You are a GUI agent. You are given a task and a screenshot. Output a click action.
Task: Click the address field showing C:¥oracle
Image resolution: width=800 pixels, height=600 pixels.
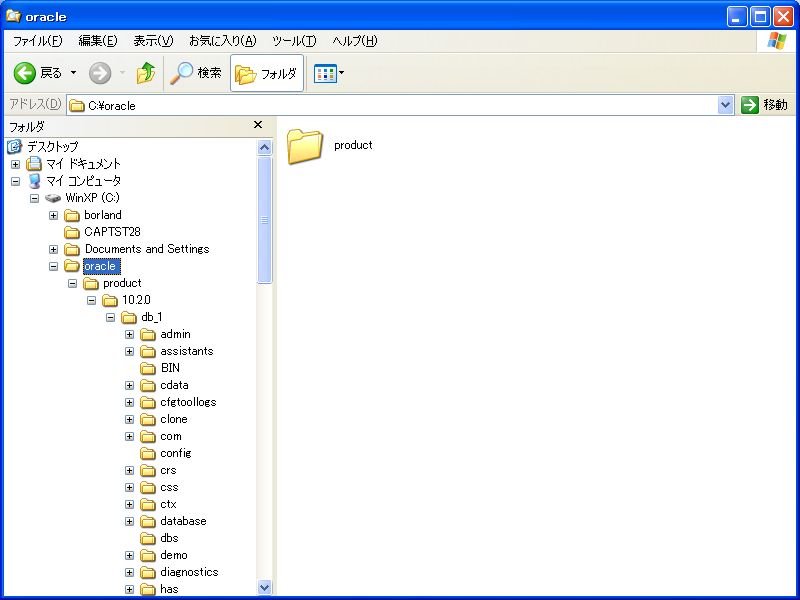pyautogui.click(x=400, y=105)
